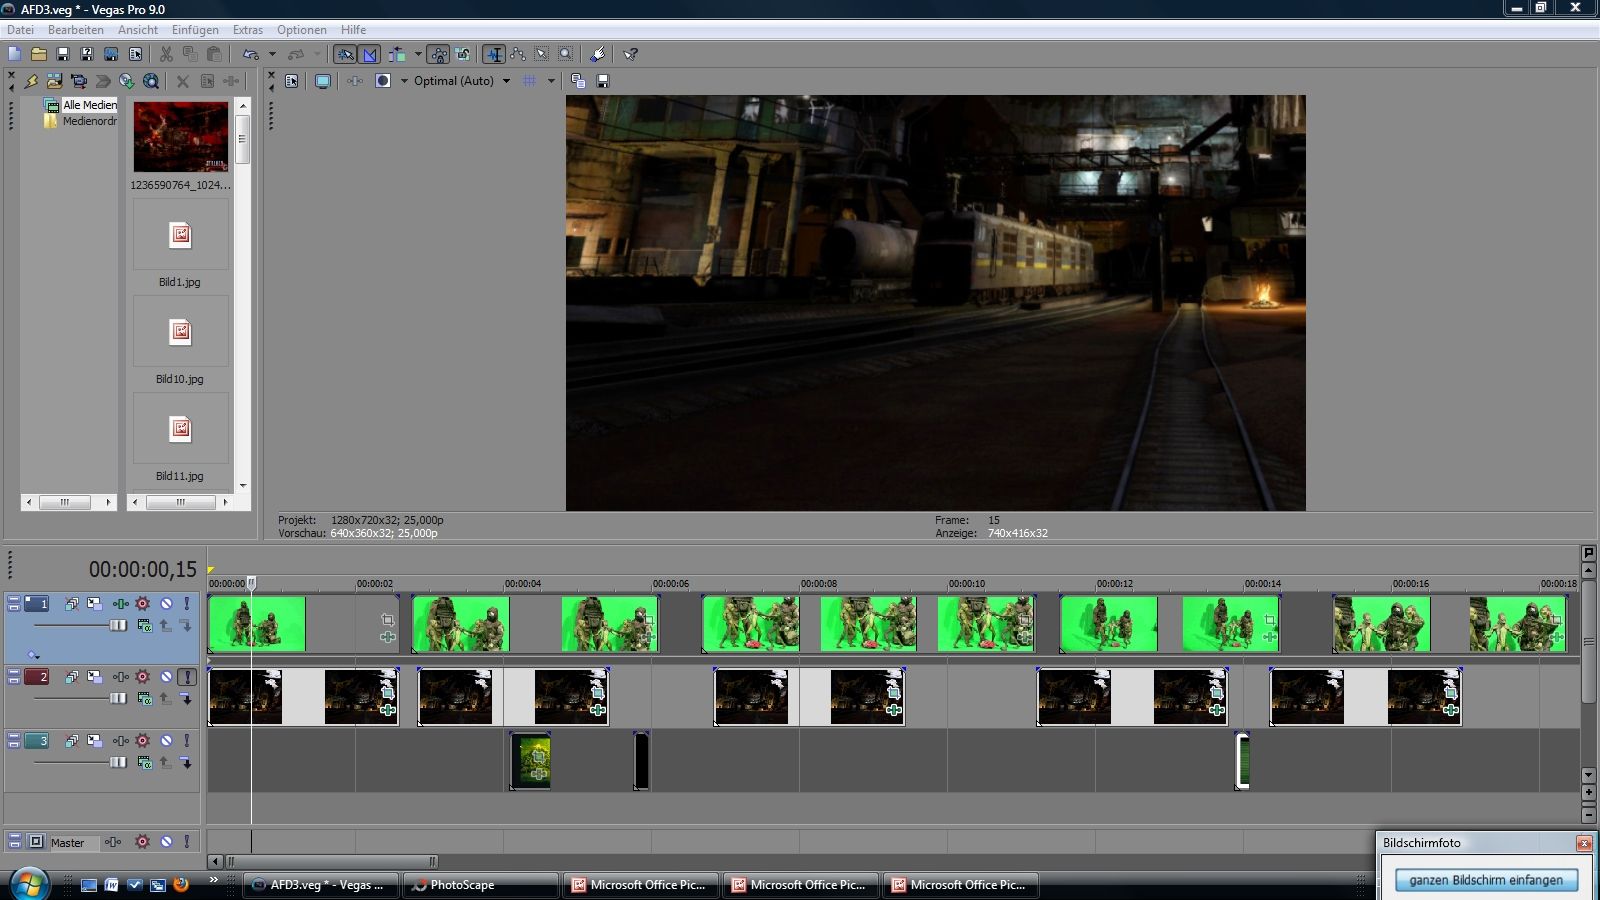Click the What's This help icon
Screen dimensions: 1600x900
click(x=630, y=54)
